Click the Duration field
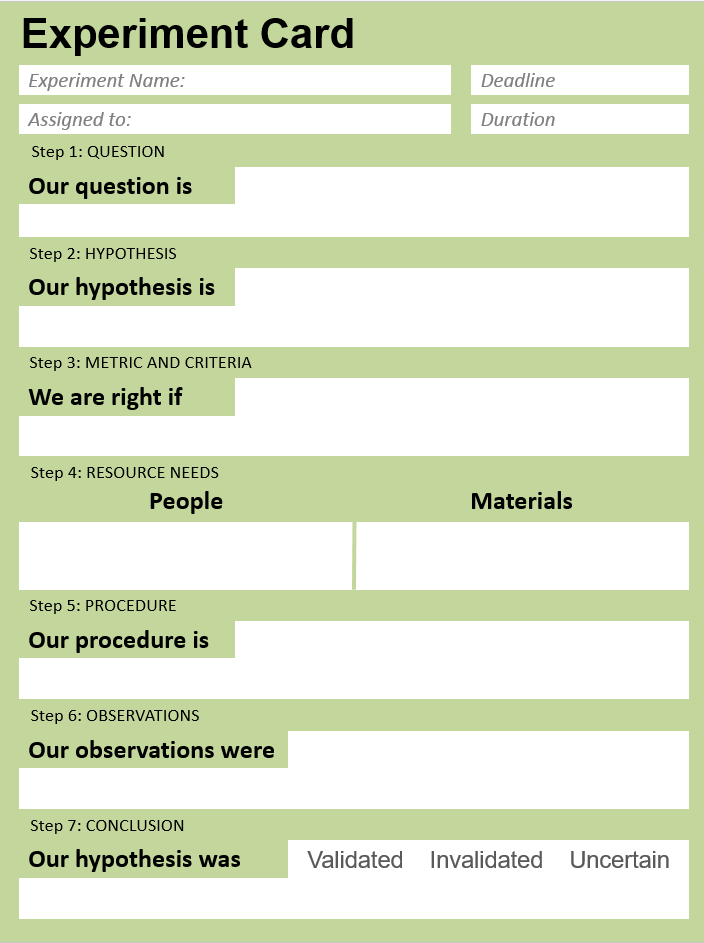The width and height of the screenshot is (704, 943). [x=580, y=119]
